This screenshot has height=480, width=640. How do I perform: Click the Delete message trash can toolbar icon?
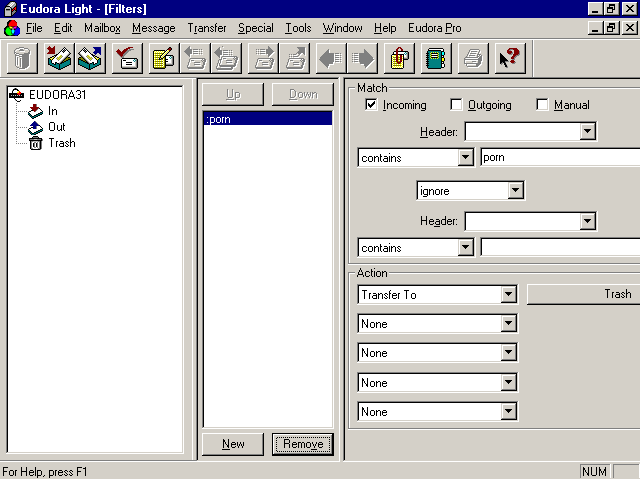(22, 58)
